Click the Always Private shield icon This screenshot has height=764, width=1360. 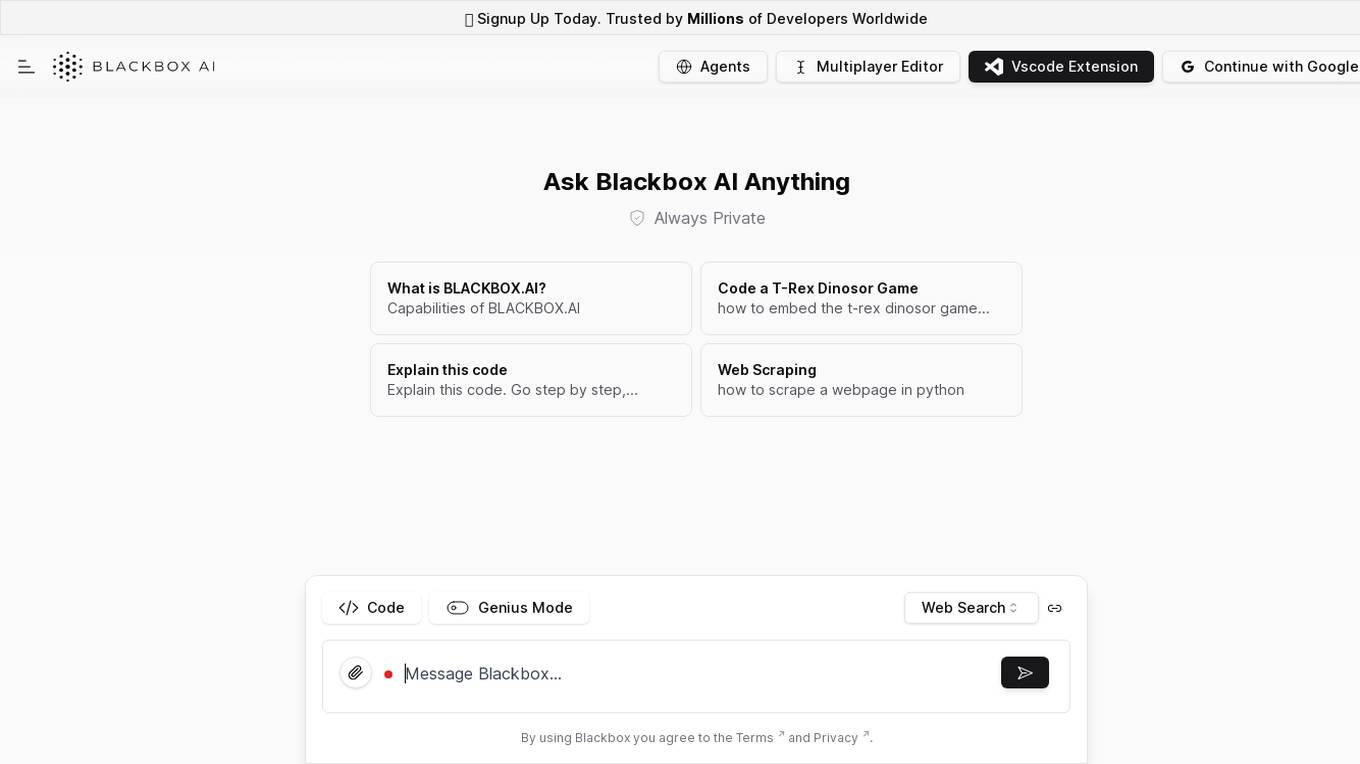tap(637, 218)
